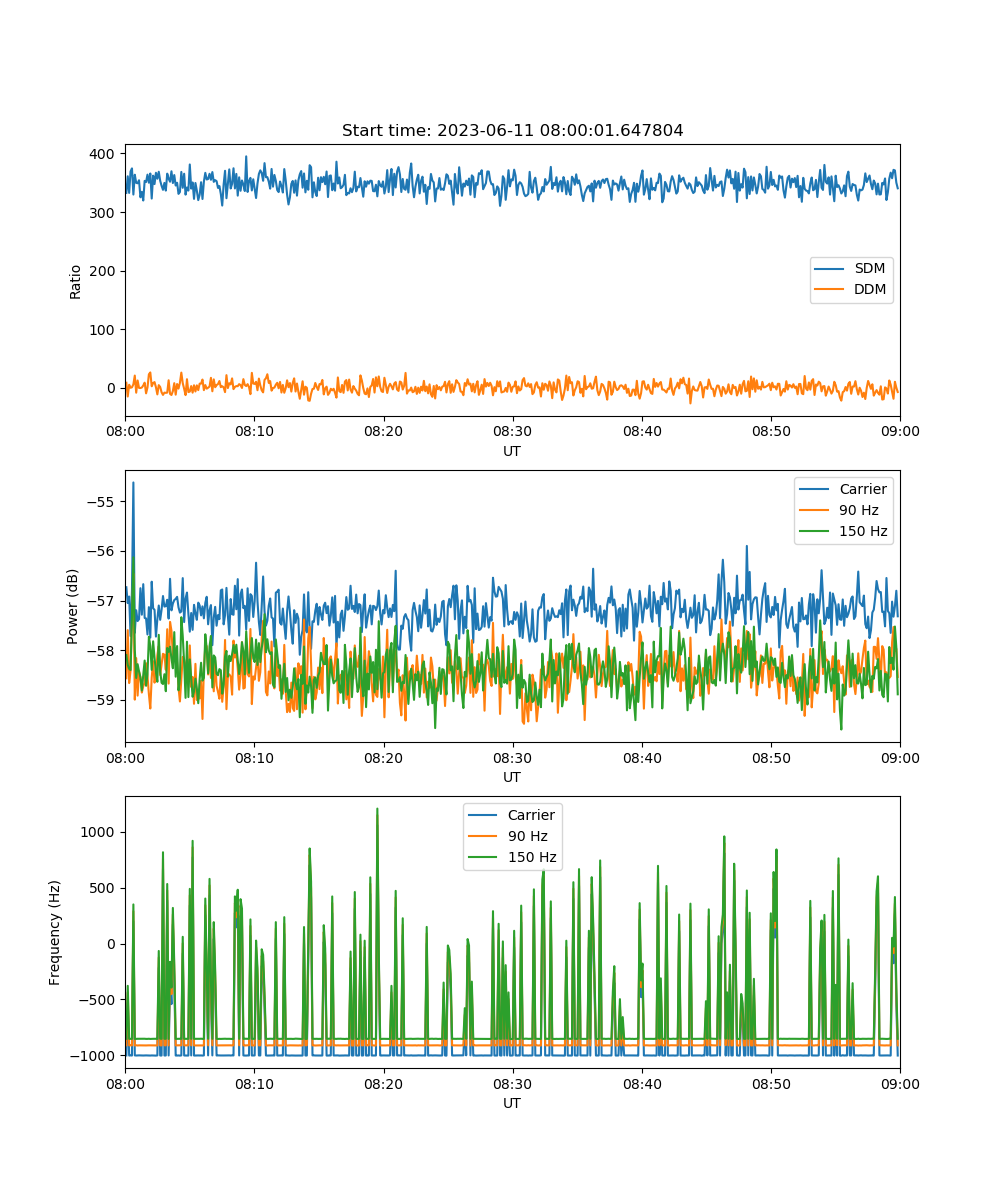The width and height of the screenshot is (1000, 1200).
Task: Click the UT label under Power plot
Action: pos(512,777)
